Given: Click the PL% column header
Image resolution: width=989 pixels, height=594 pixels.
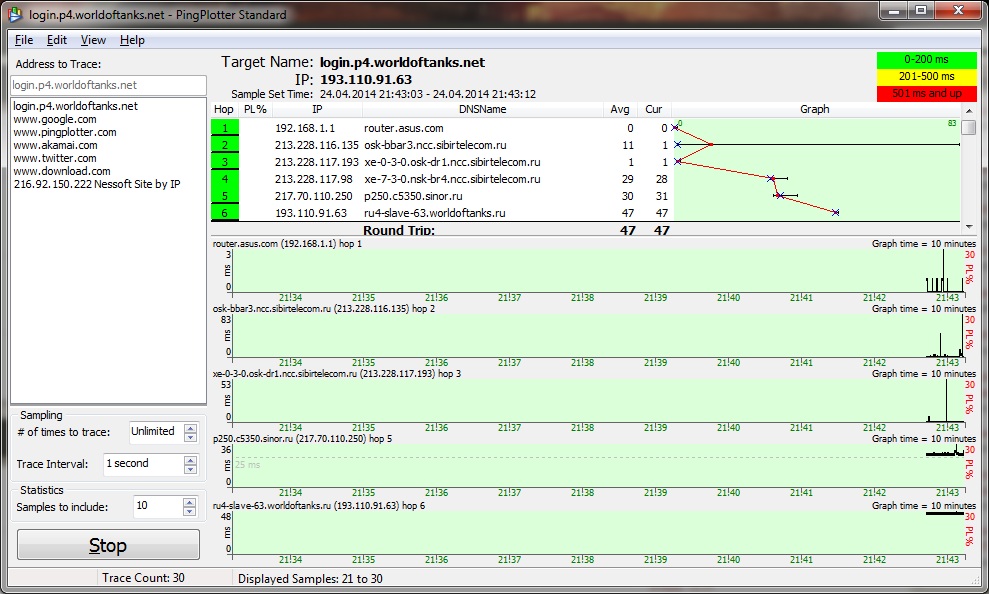Looking at the screenshot, I should pos(255,109).
